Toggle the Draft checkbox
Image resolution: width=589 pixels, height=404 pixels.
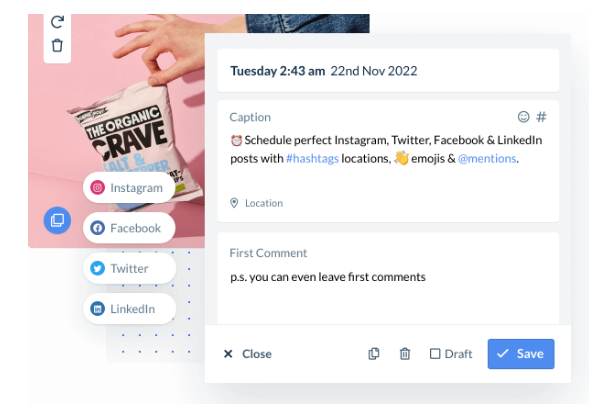(435, 354)
